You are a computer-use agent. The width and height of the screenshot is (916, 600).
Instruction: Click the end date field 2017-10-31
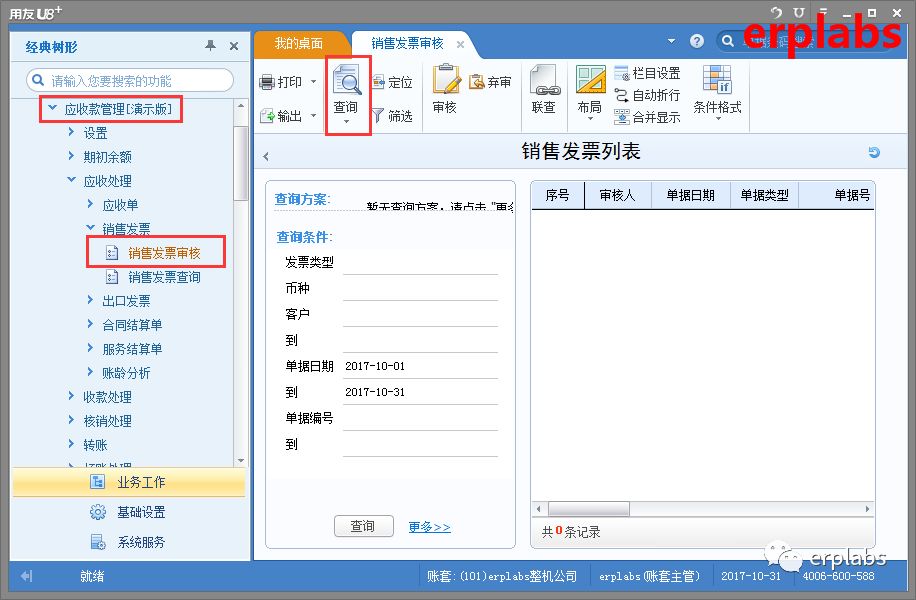420,392
